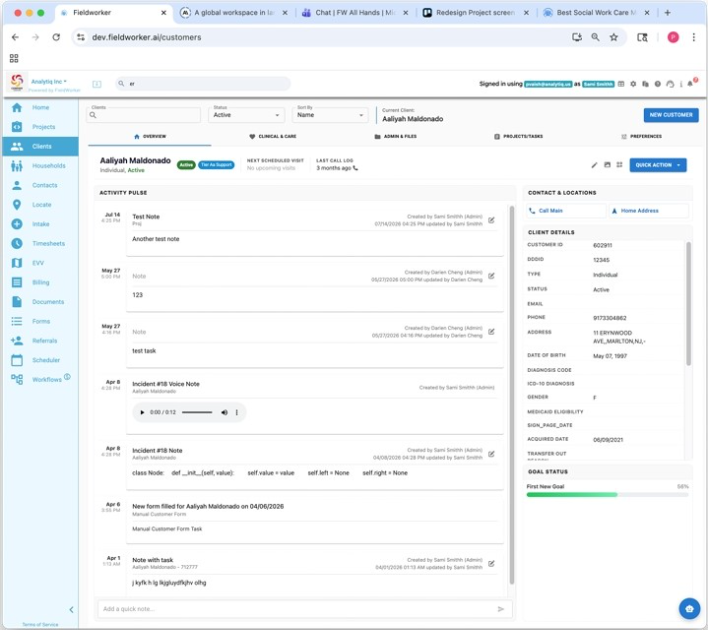The image size is (708, 630).
Task: Click the grid icon beside Quick Action
Action: click(620, 165)
